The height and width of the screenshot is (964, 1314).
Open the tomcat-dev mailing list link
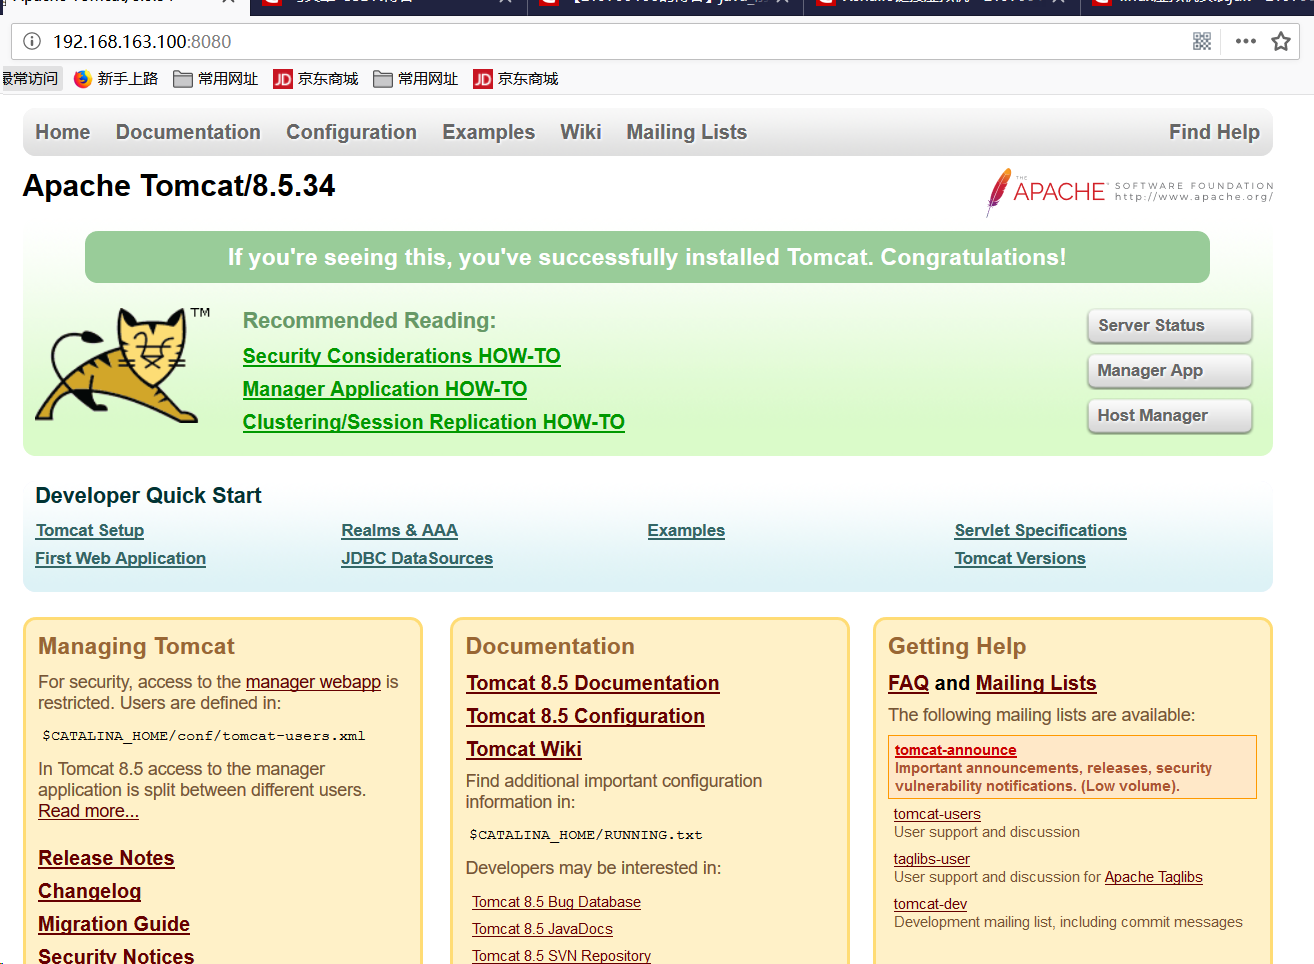pos(930,904)
